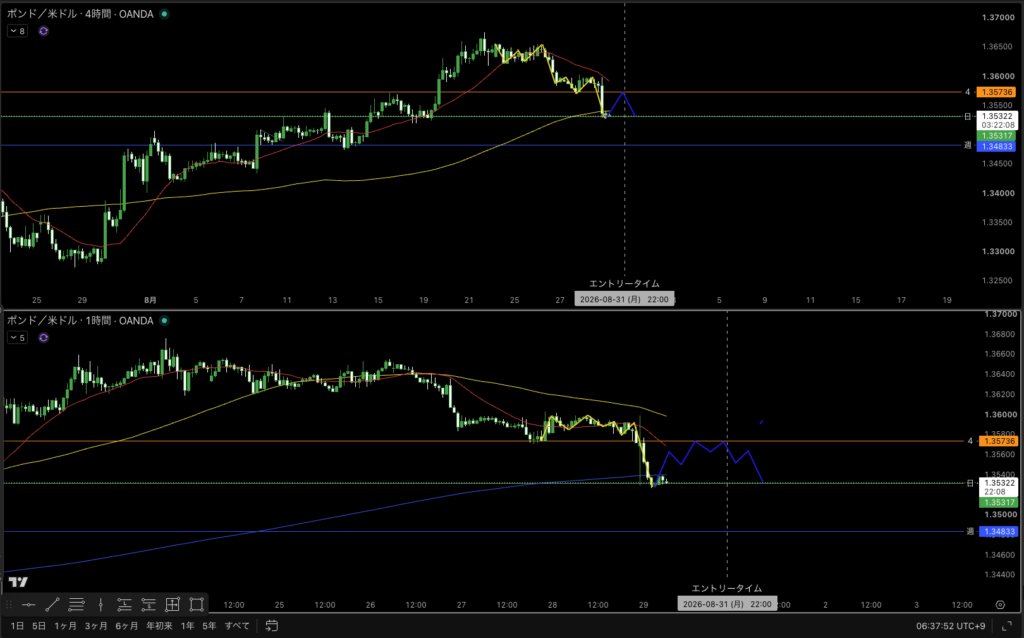Screen dimensions: 1024x638
Task: Select the trend line drawing tool
Action: (53, 605)
